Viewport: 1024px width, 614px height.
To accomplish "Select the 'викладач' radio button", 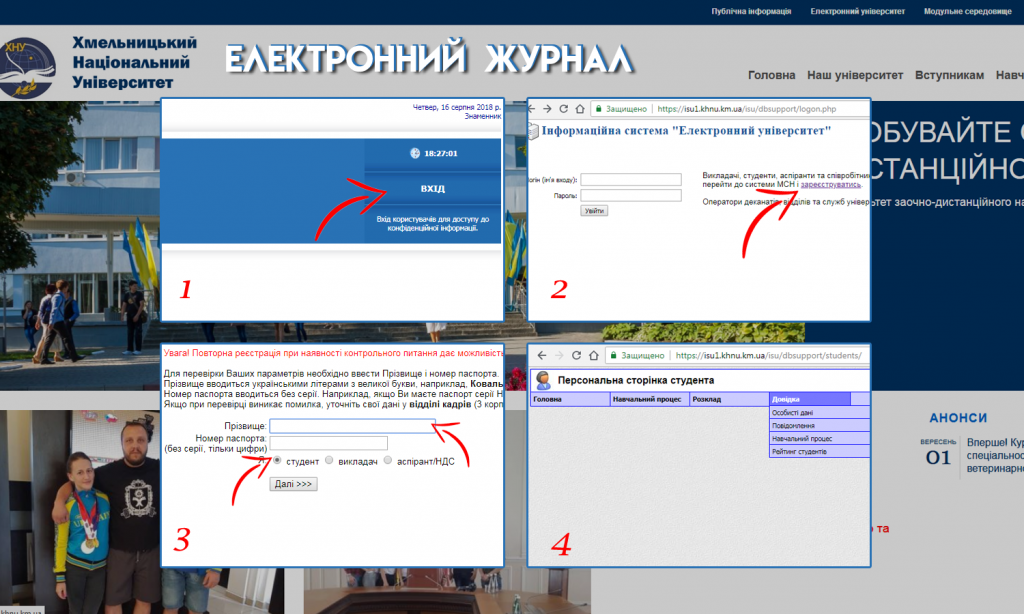I will click(329, 460).
